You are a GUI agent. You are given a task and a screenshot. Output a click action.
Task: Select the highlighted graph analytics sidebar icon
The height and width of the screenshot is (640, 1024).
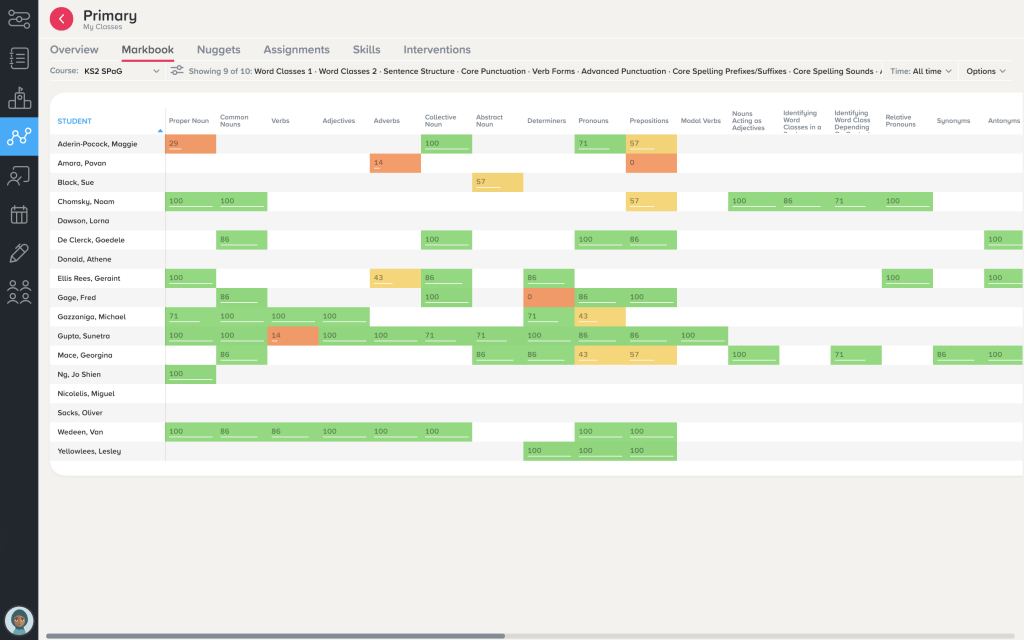click(x=19, y=137)
